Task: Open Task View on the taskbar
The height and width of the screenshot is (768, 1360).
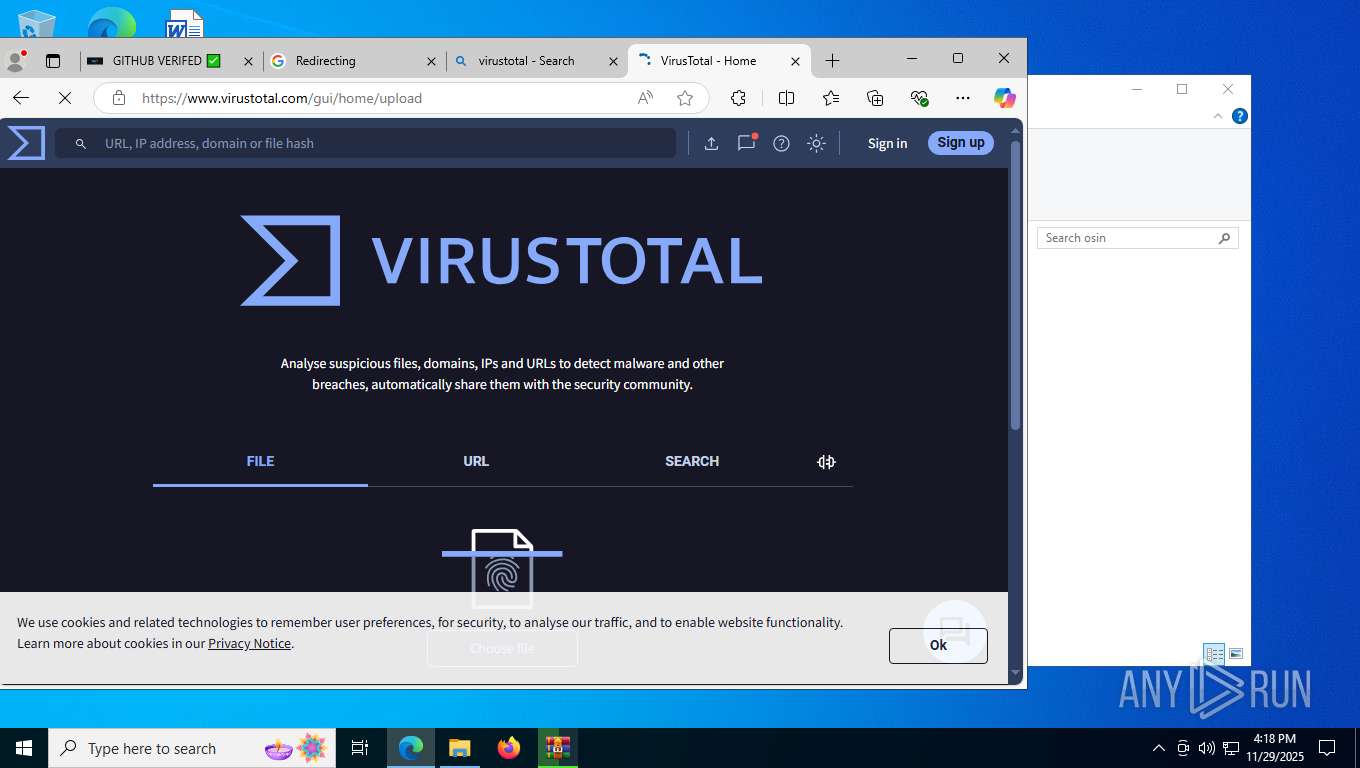Action: 360,748
